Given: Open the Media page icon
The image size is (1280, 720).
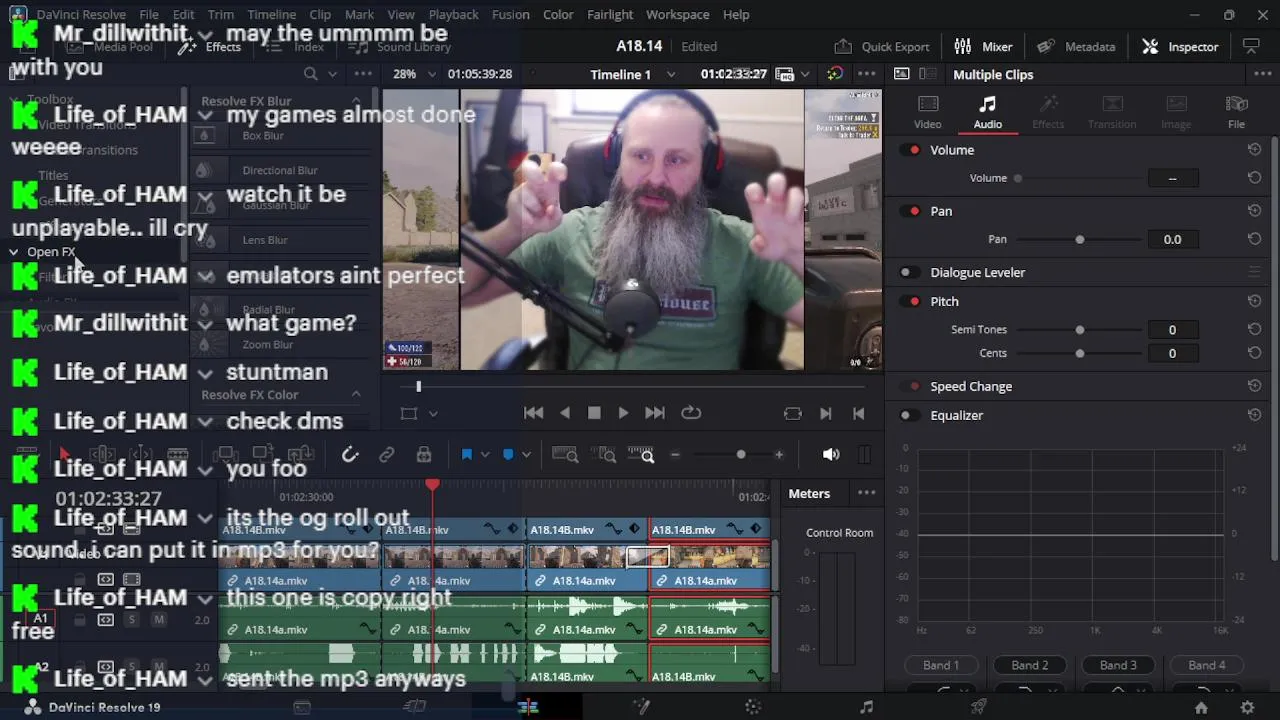Looking at the screenshot, I should 302,707.
